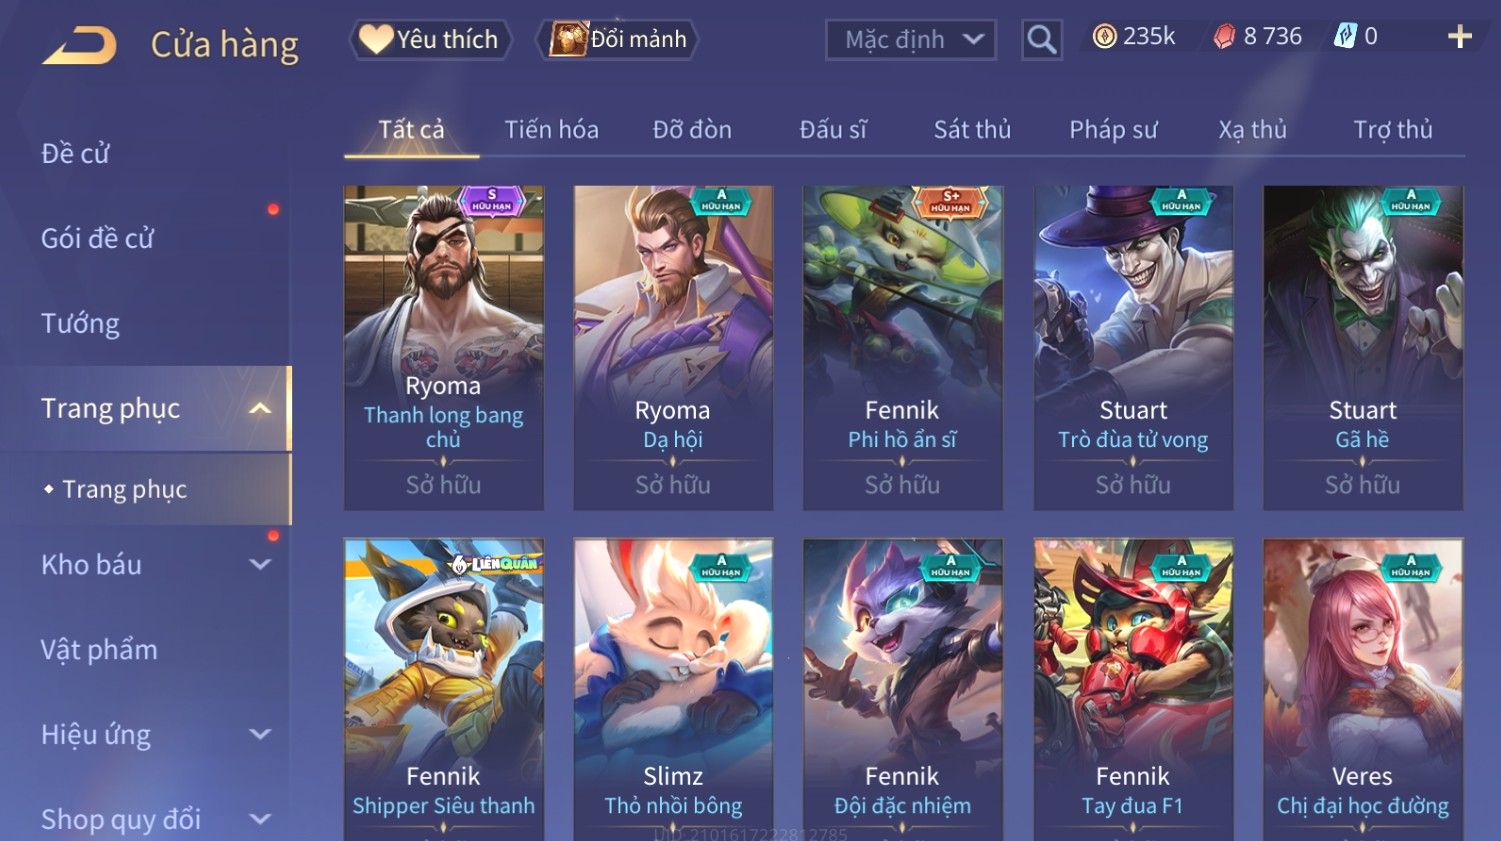Click the blue voucher ticket icon

pyautogui.click(x=1345, y=37)
